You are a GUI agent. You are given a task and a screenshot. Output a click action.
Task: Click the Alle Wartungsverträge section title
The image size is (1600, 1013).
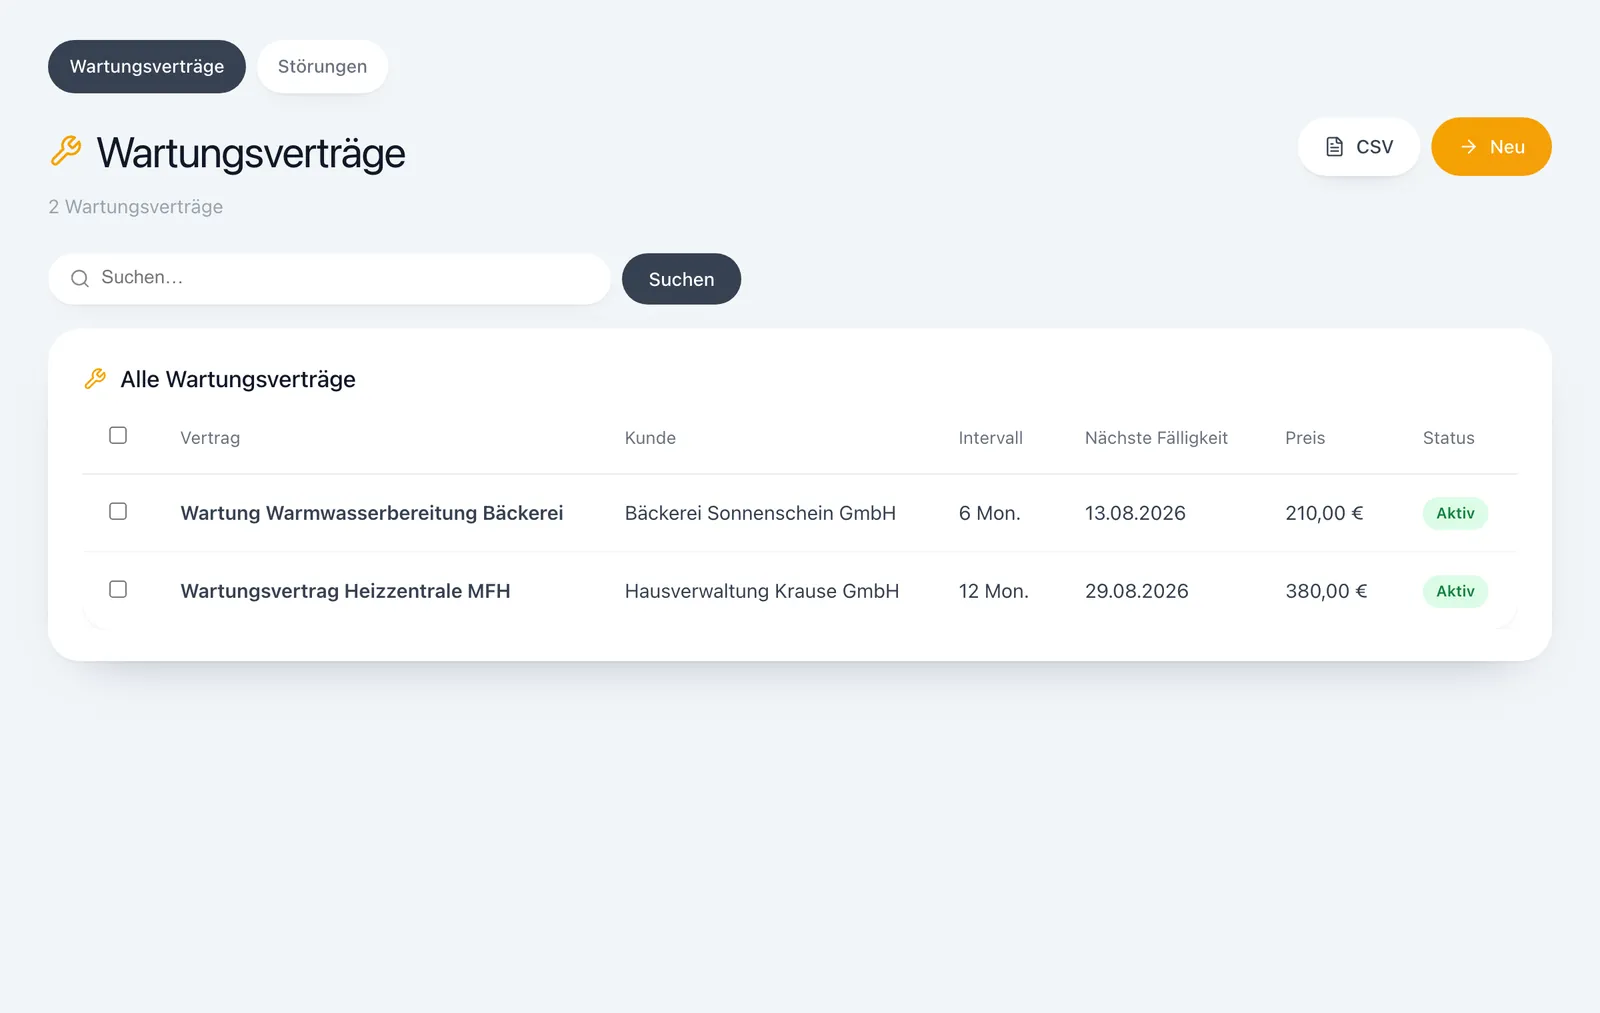[x=238, y=379]
